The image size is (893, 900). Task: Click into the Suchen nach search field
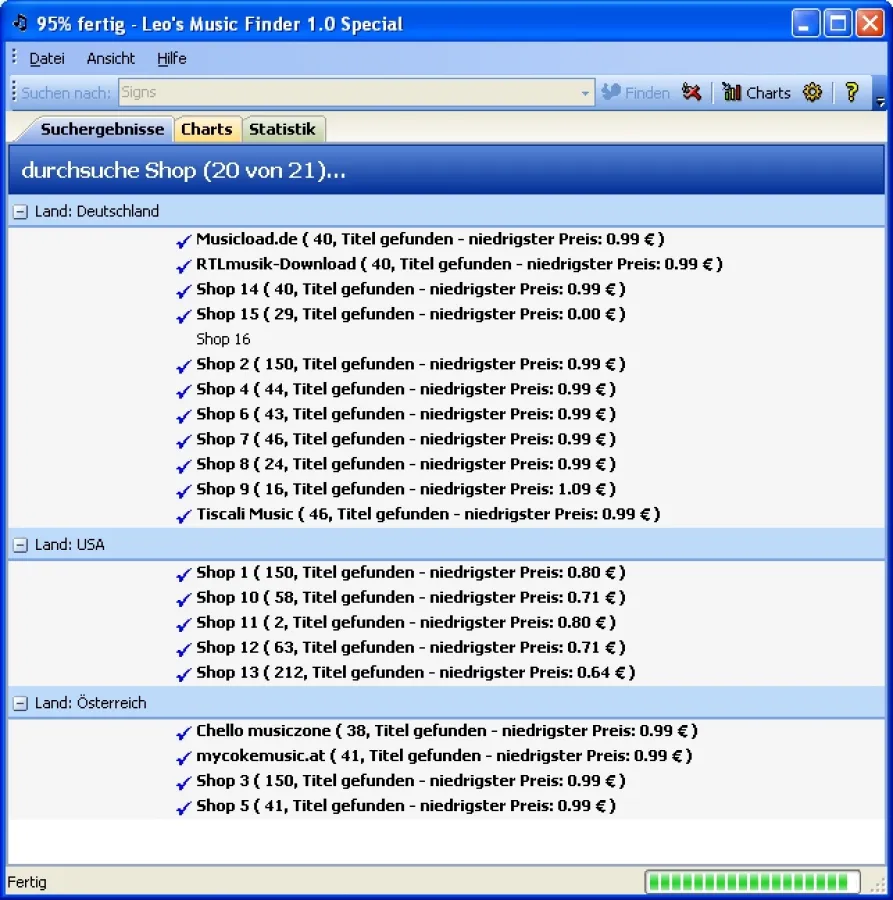tap(347, 93)
